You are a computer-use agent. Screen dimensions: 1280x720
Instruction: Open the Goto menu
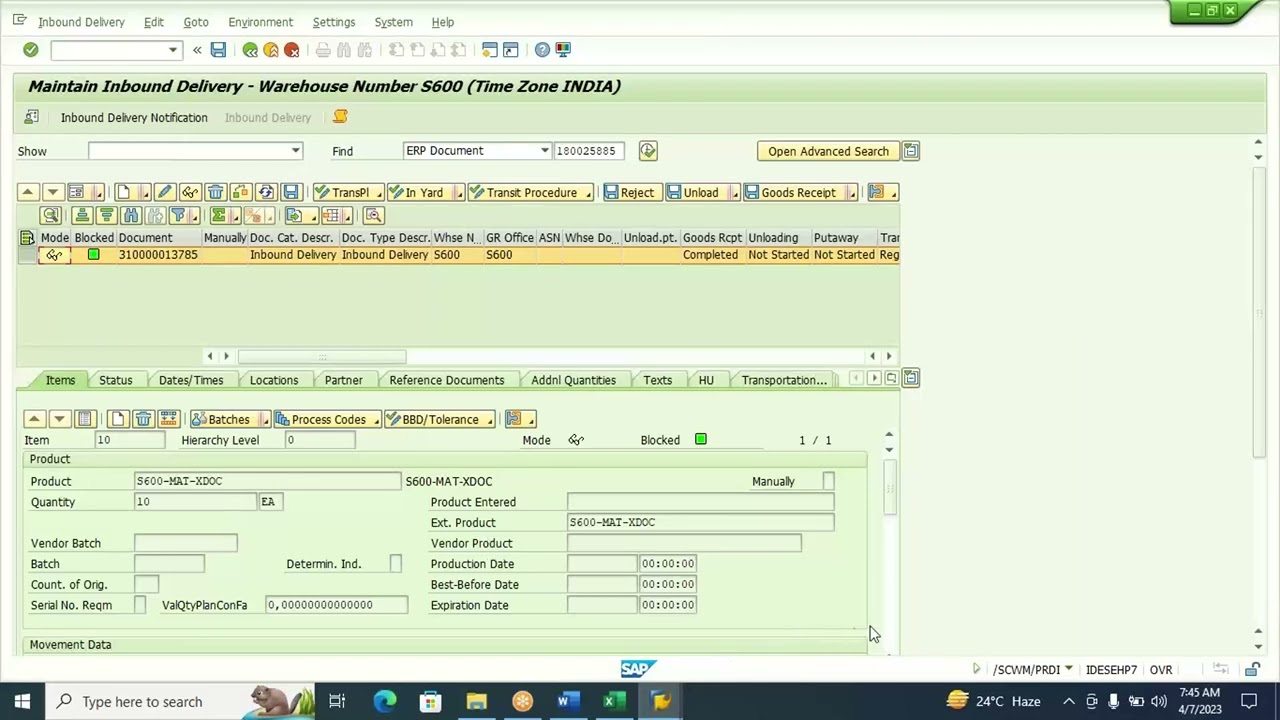196,22
